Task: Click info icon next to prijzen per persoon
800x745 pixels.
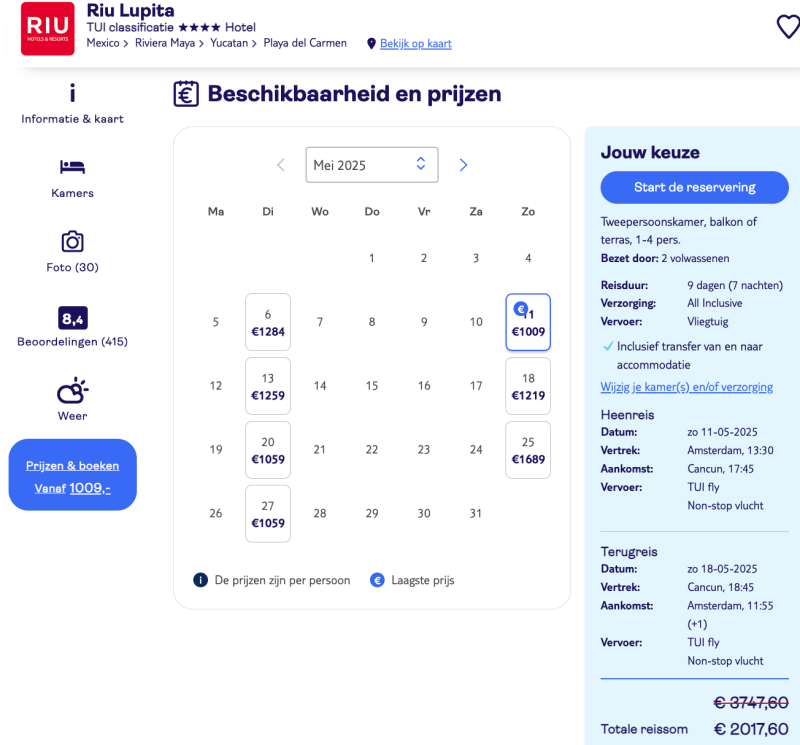Action: (x=201, y=580)
